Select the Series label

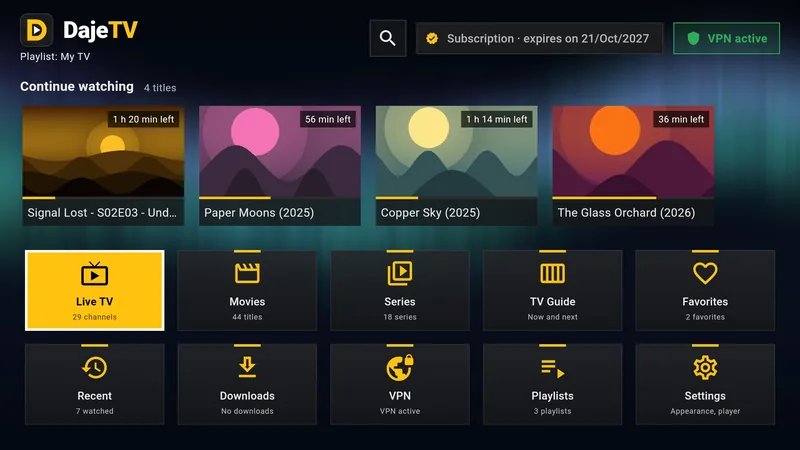(x=399, y=302)
